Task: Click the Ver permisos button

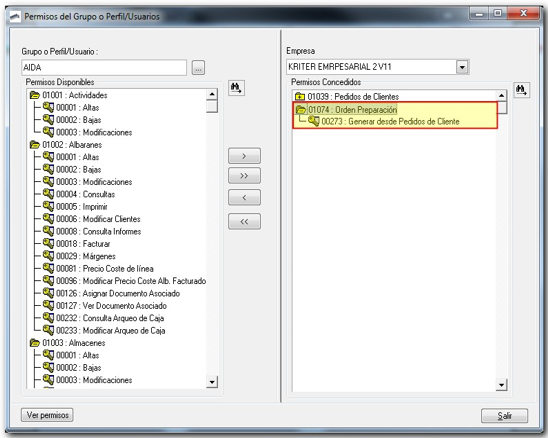Action: click(x=47, y=415)
